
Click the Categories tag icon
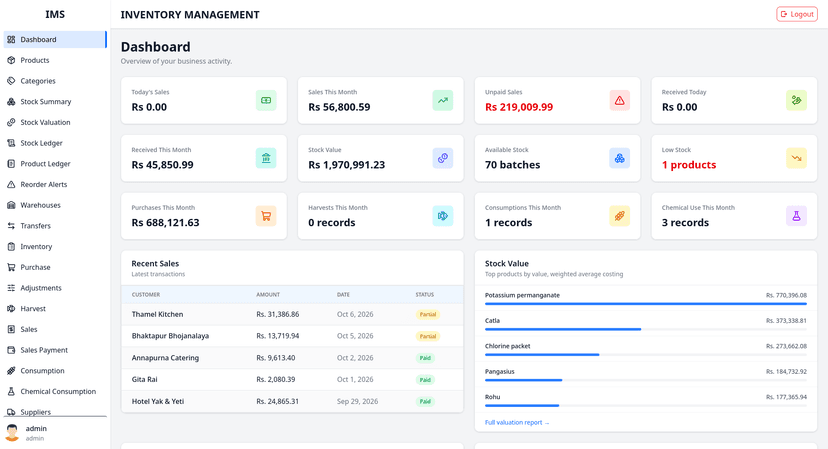pos(11,81)
